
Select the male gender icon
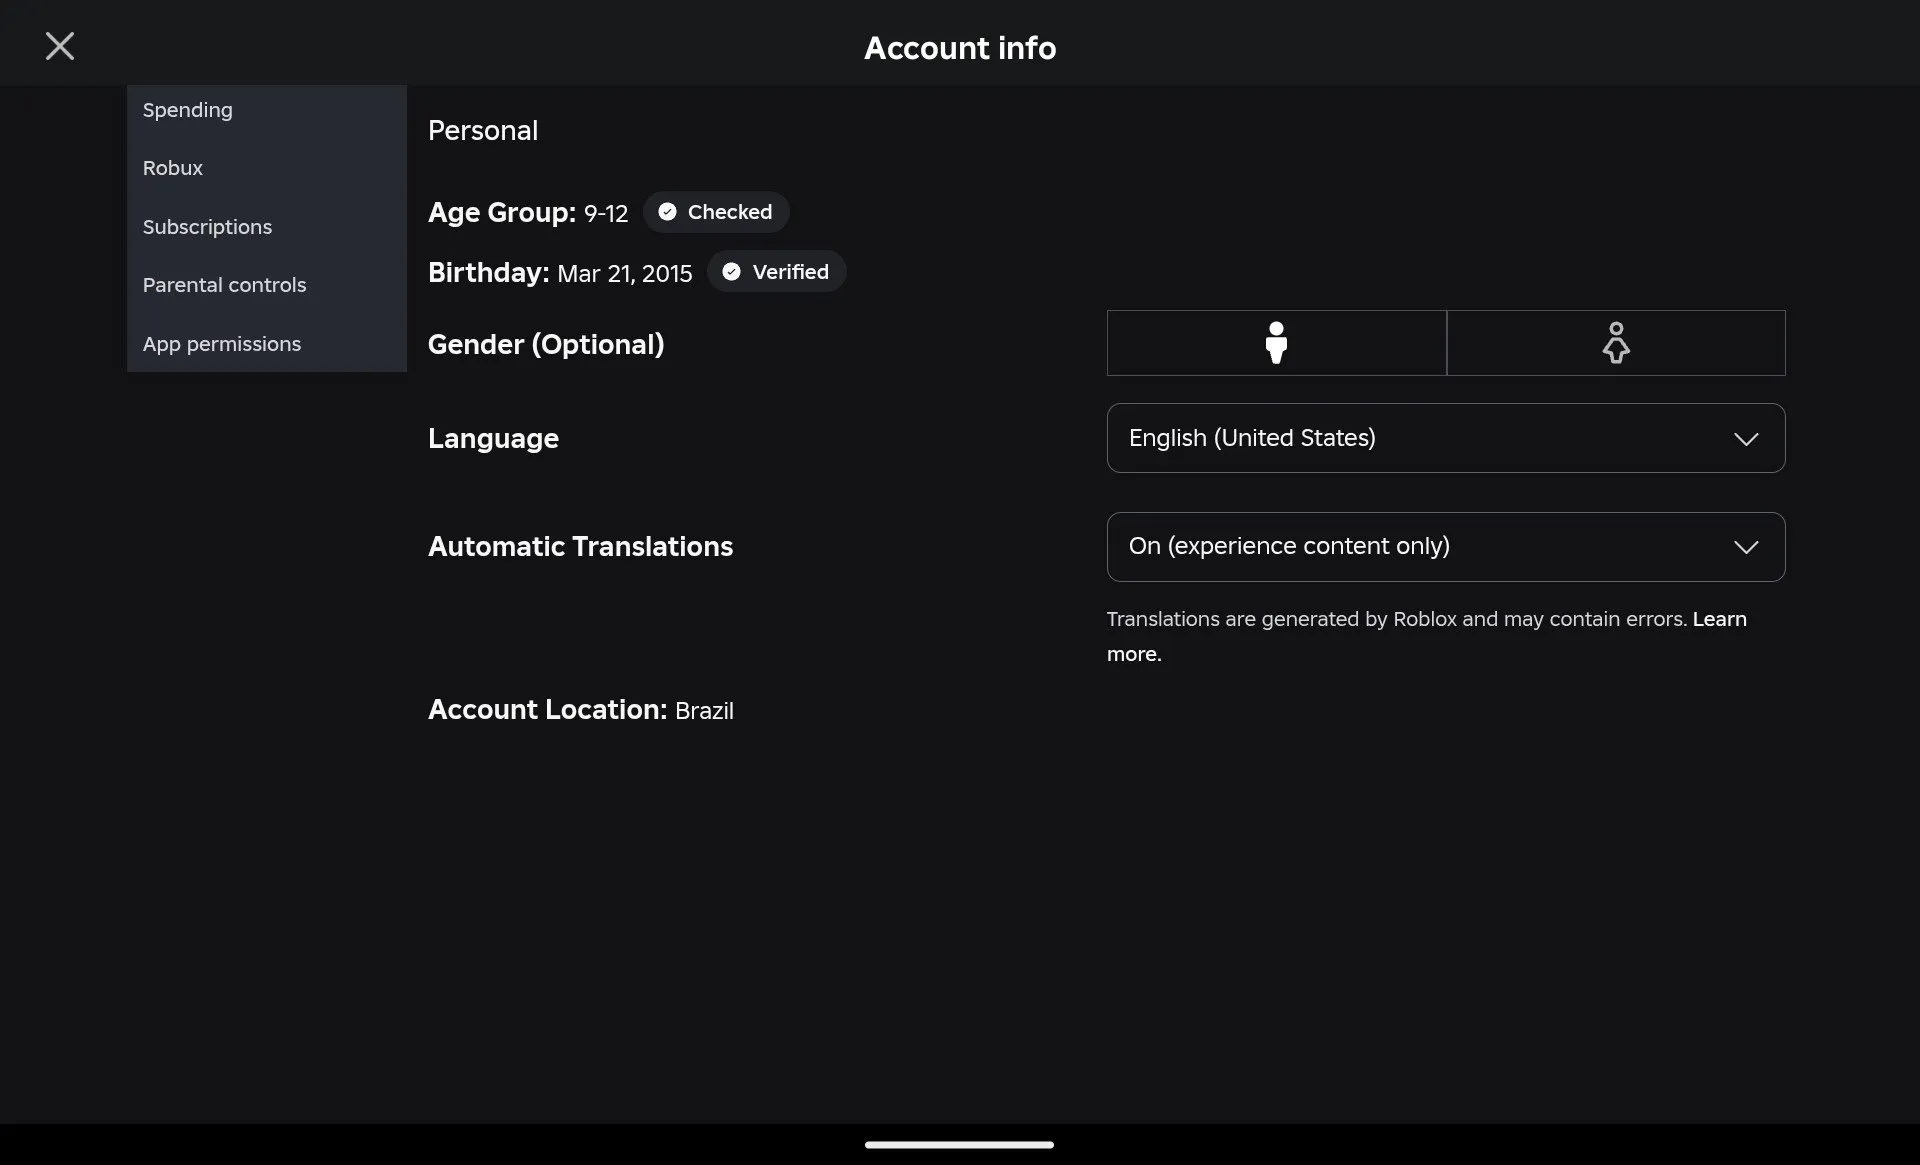pyautogui.click(x=1276, y=343)
